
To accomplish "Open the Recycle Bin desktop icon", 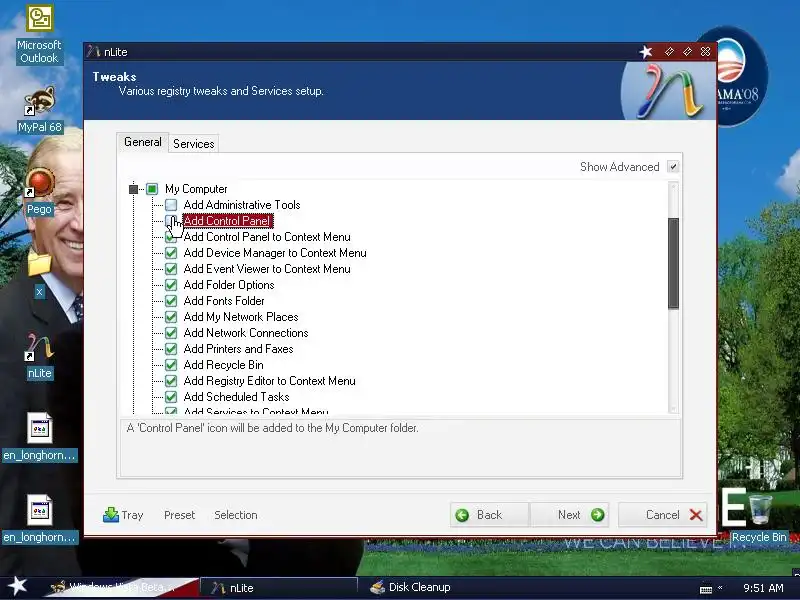I will coord(759,518).
